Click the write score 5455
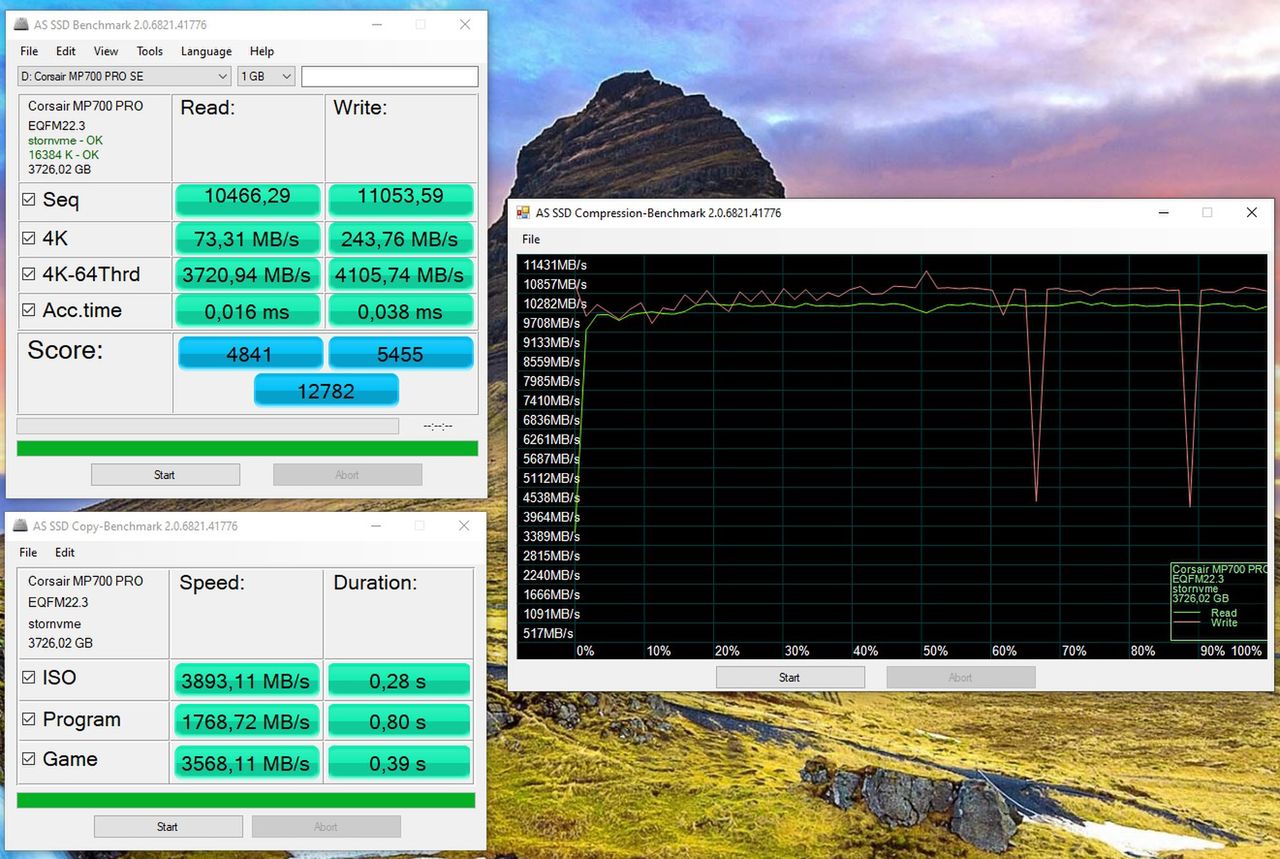Viewport: 1280px width, 859px height. point(400,354)
